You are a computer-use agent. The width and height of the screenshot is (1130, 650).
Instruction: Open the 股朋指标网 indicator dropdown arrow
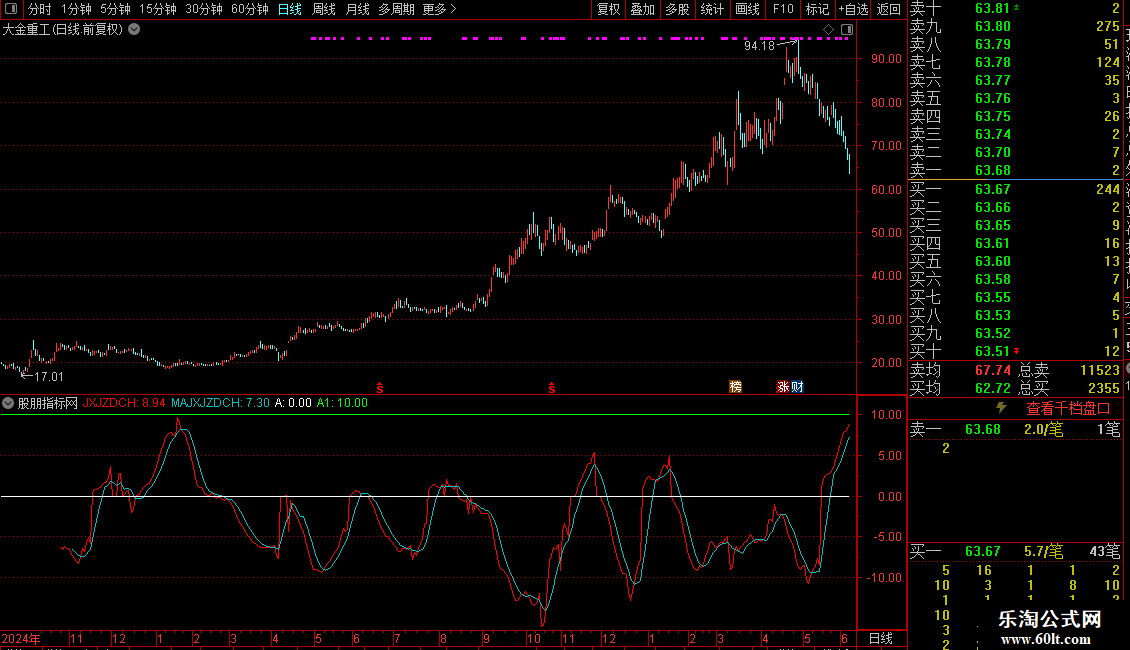(8, 403)
